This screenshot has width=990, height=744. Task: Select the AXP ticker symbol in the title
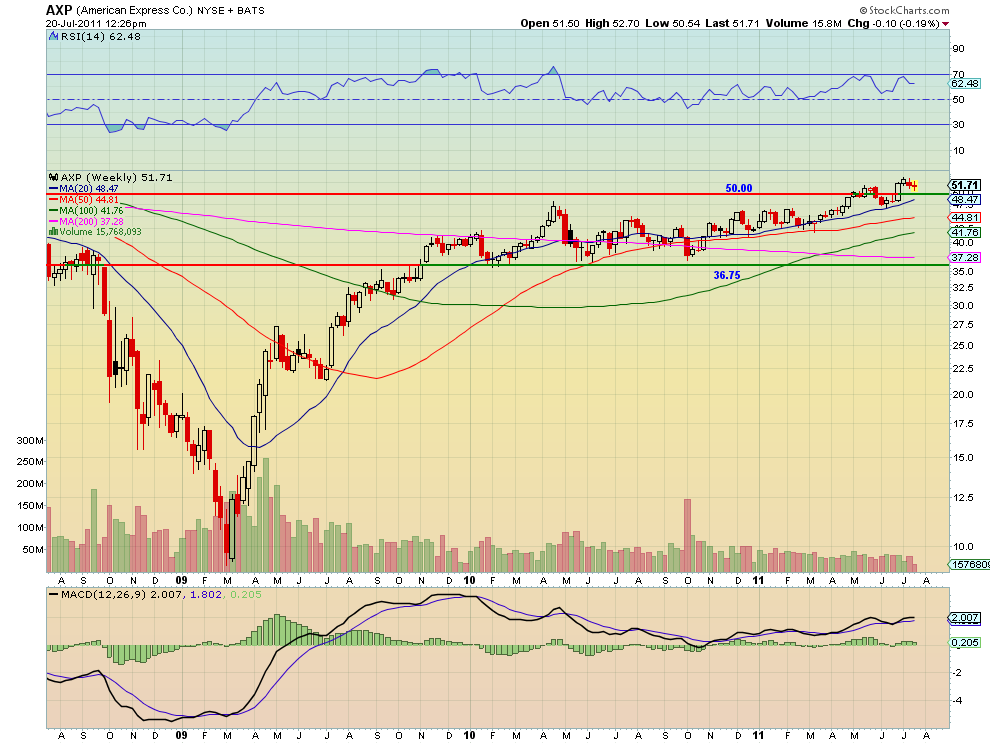pyautogui.click(x=59, y=10)
